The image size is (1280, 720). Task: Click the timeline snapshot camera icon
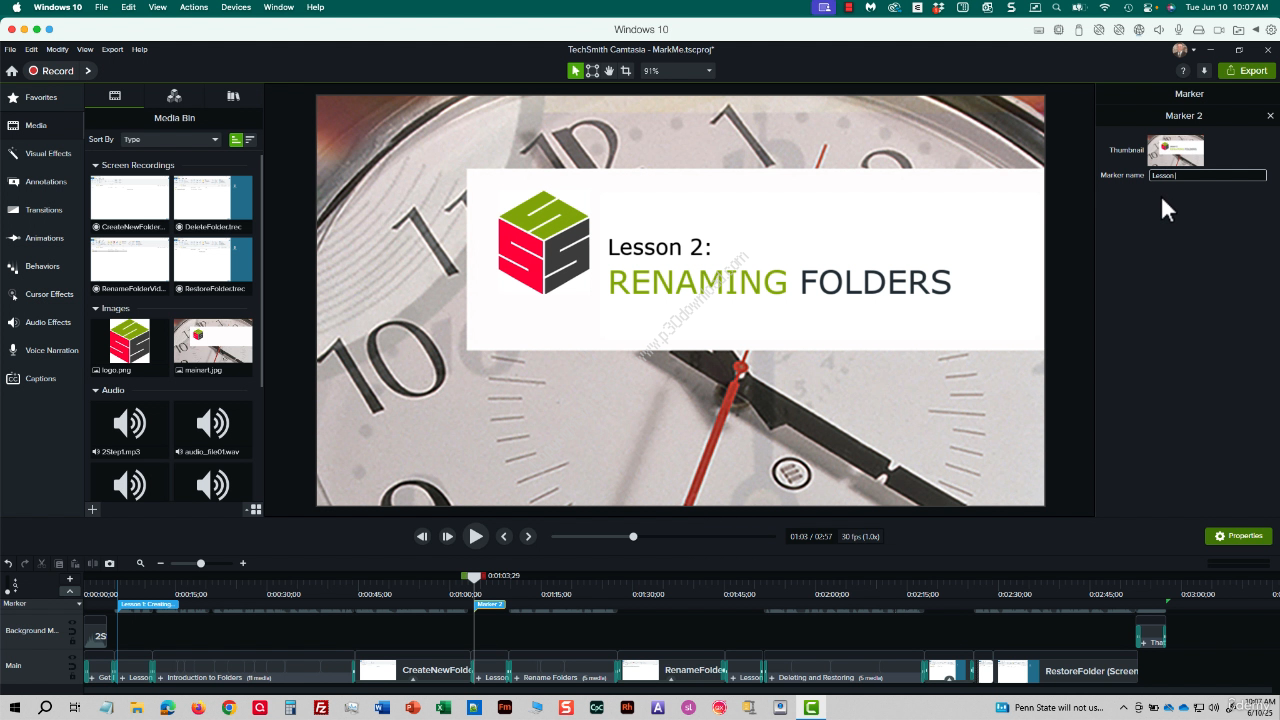coord(109,564)
